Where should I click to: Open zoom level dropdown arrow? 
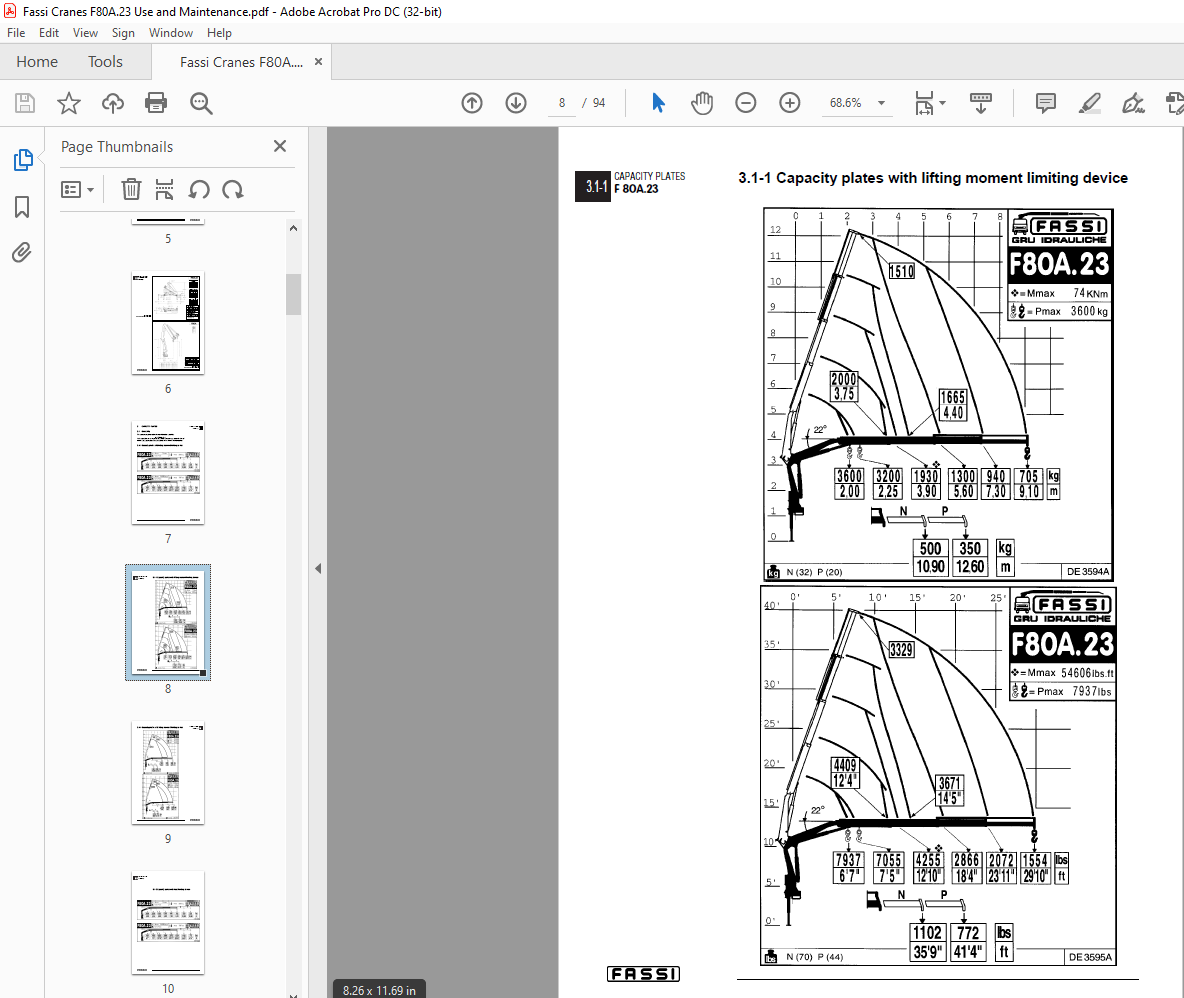[881, 103]
